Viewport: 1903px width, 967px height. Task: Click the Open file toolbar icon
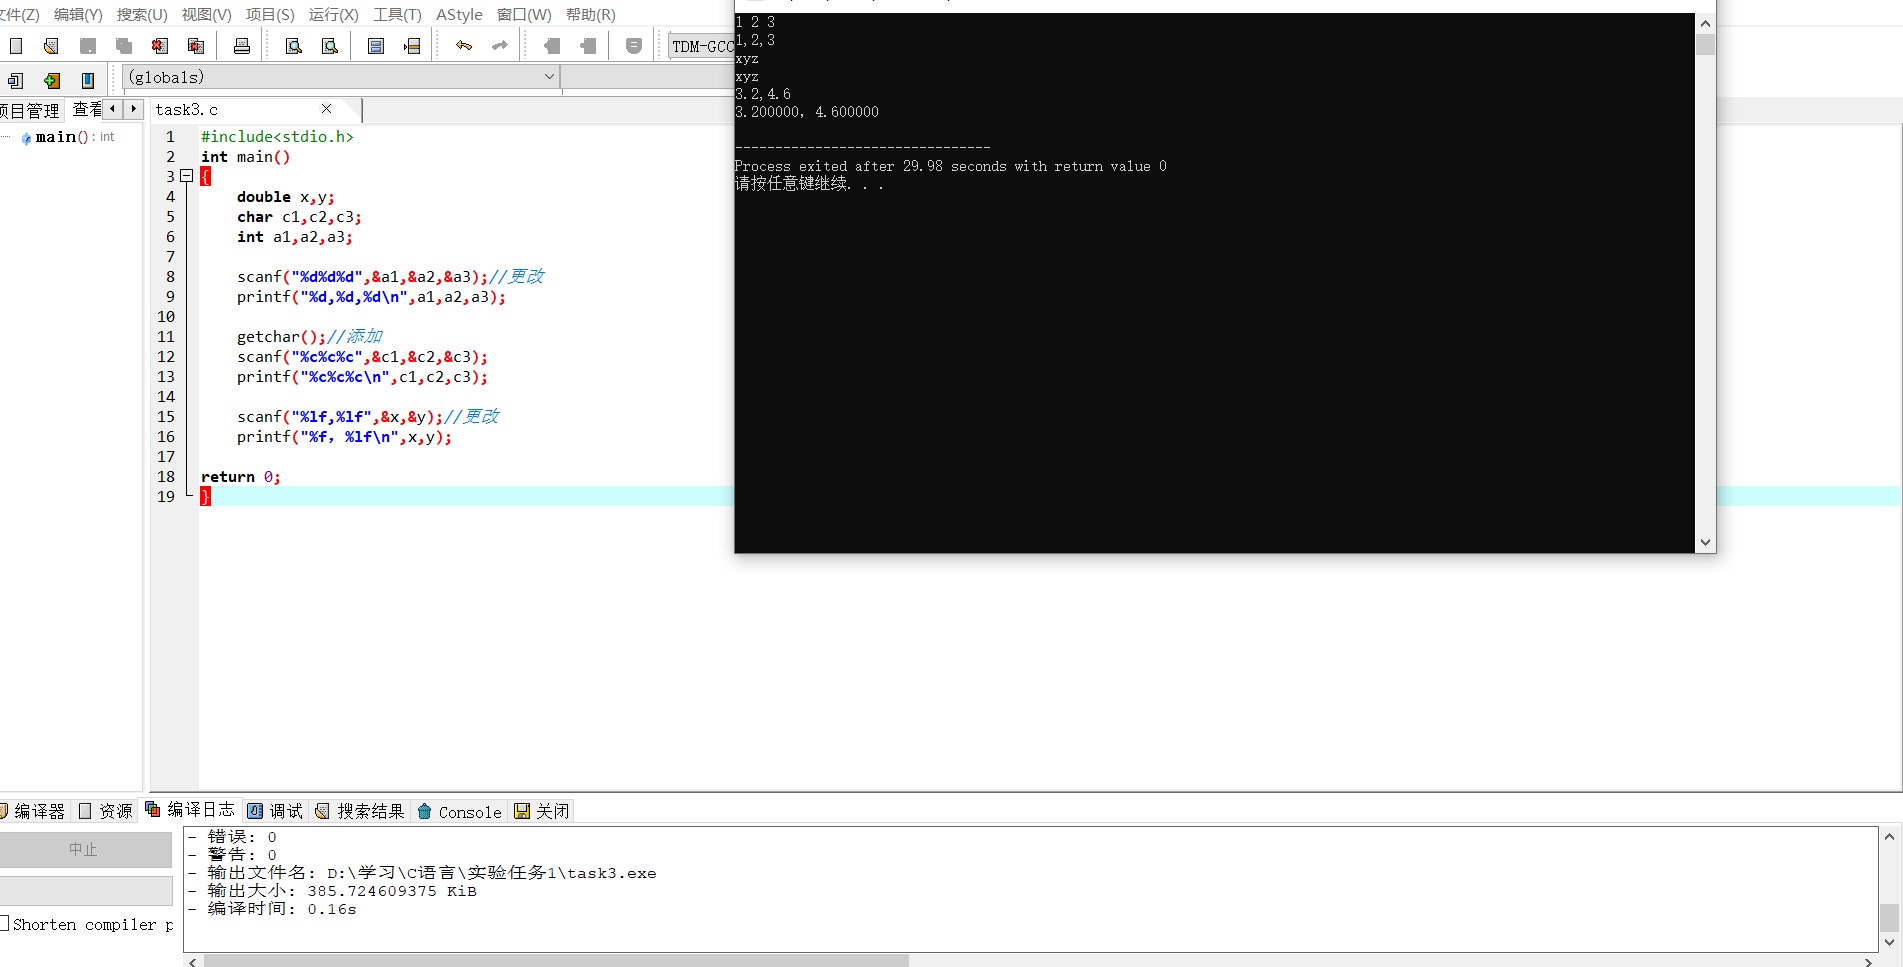[x=51, y=46]
